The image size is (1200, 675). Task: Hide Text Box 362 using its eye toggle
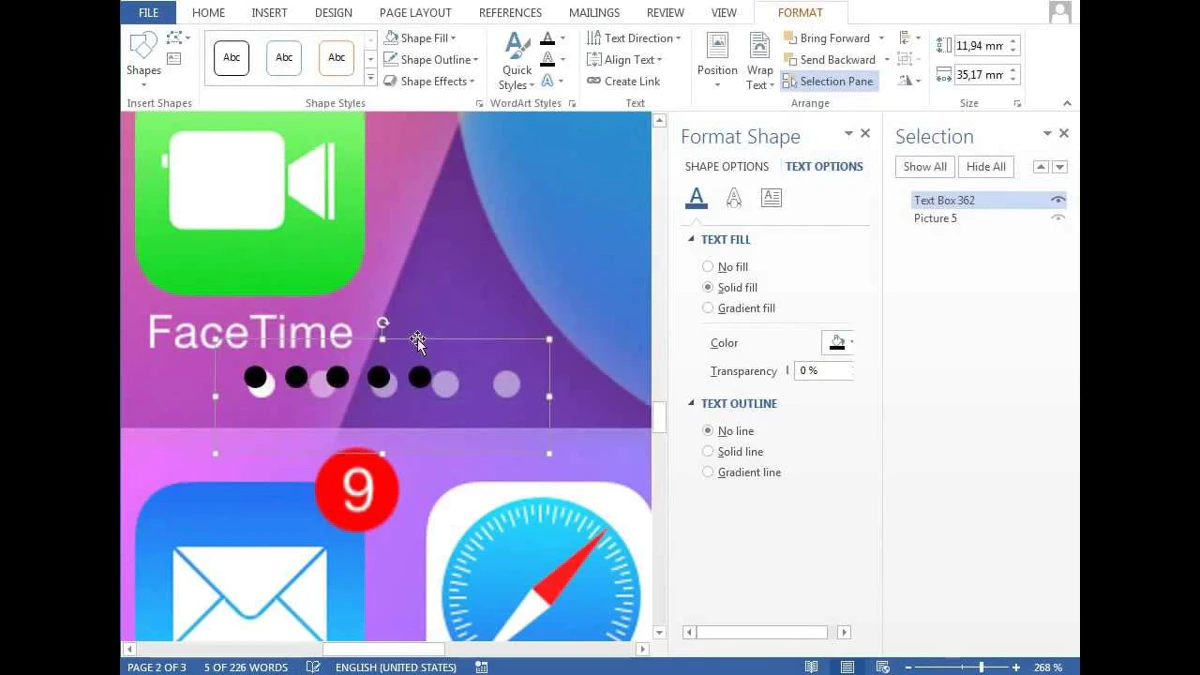point(1057,199)
